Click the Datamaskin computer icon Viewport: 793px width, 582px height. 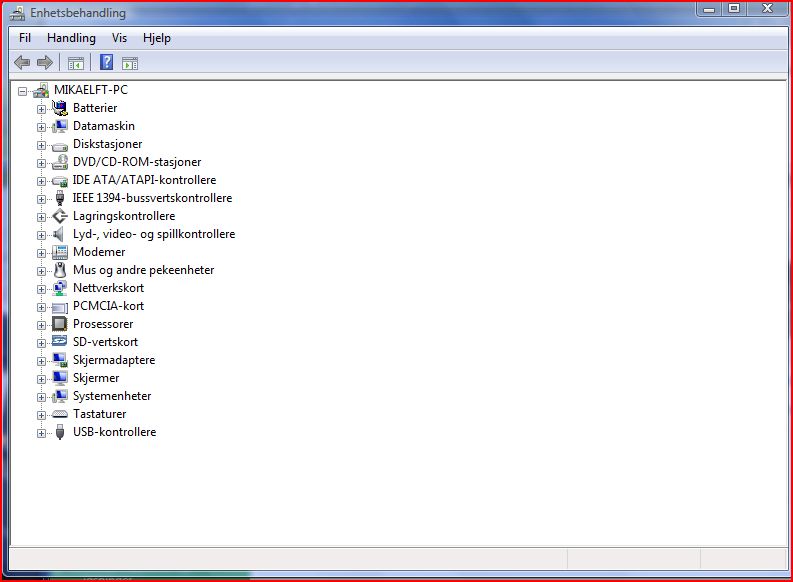pyautogui.click(x=60, y=126)
